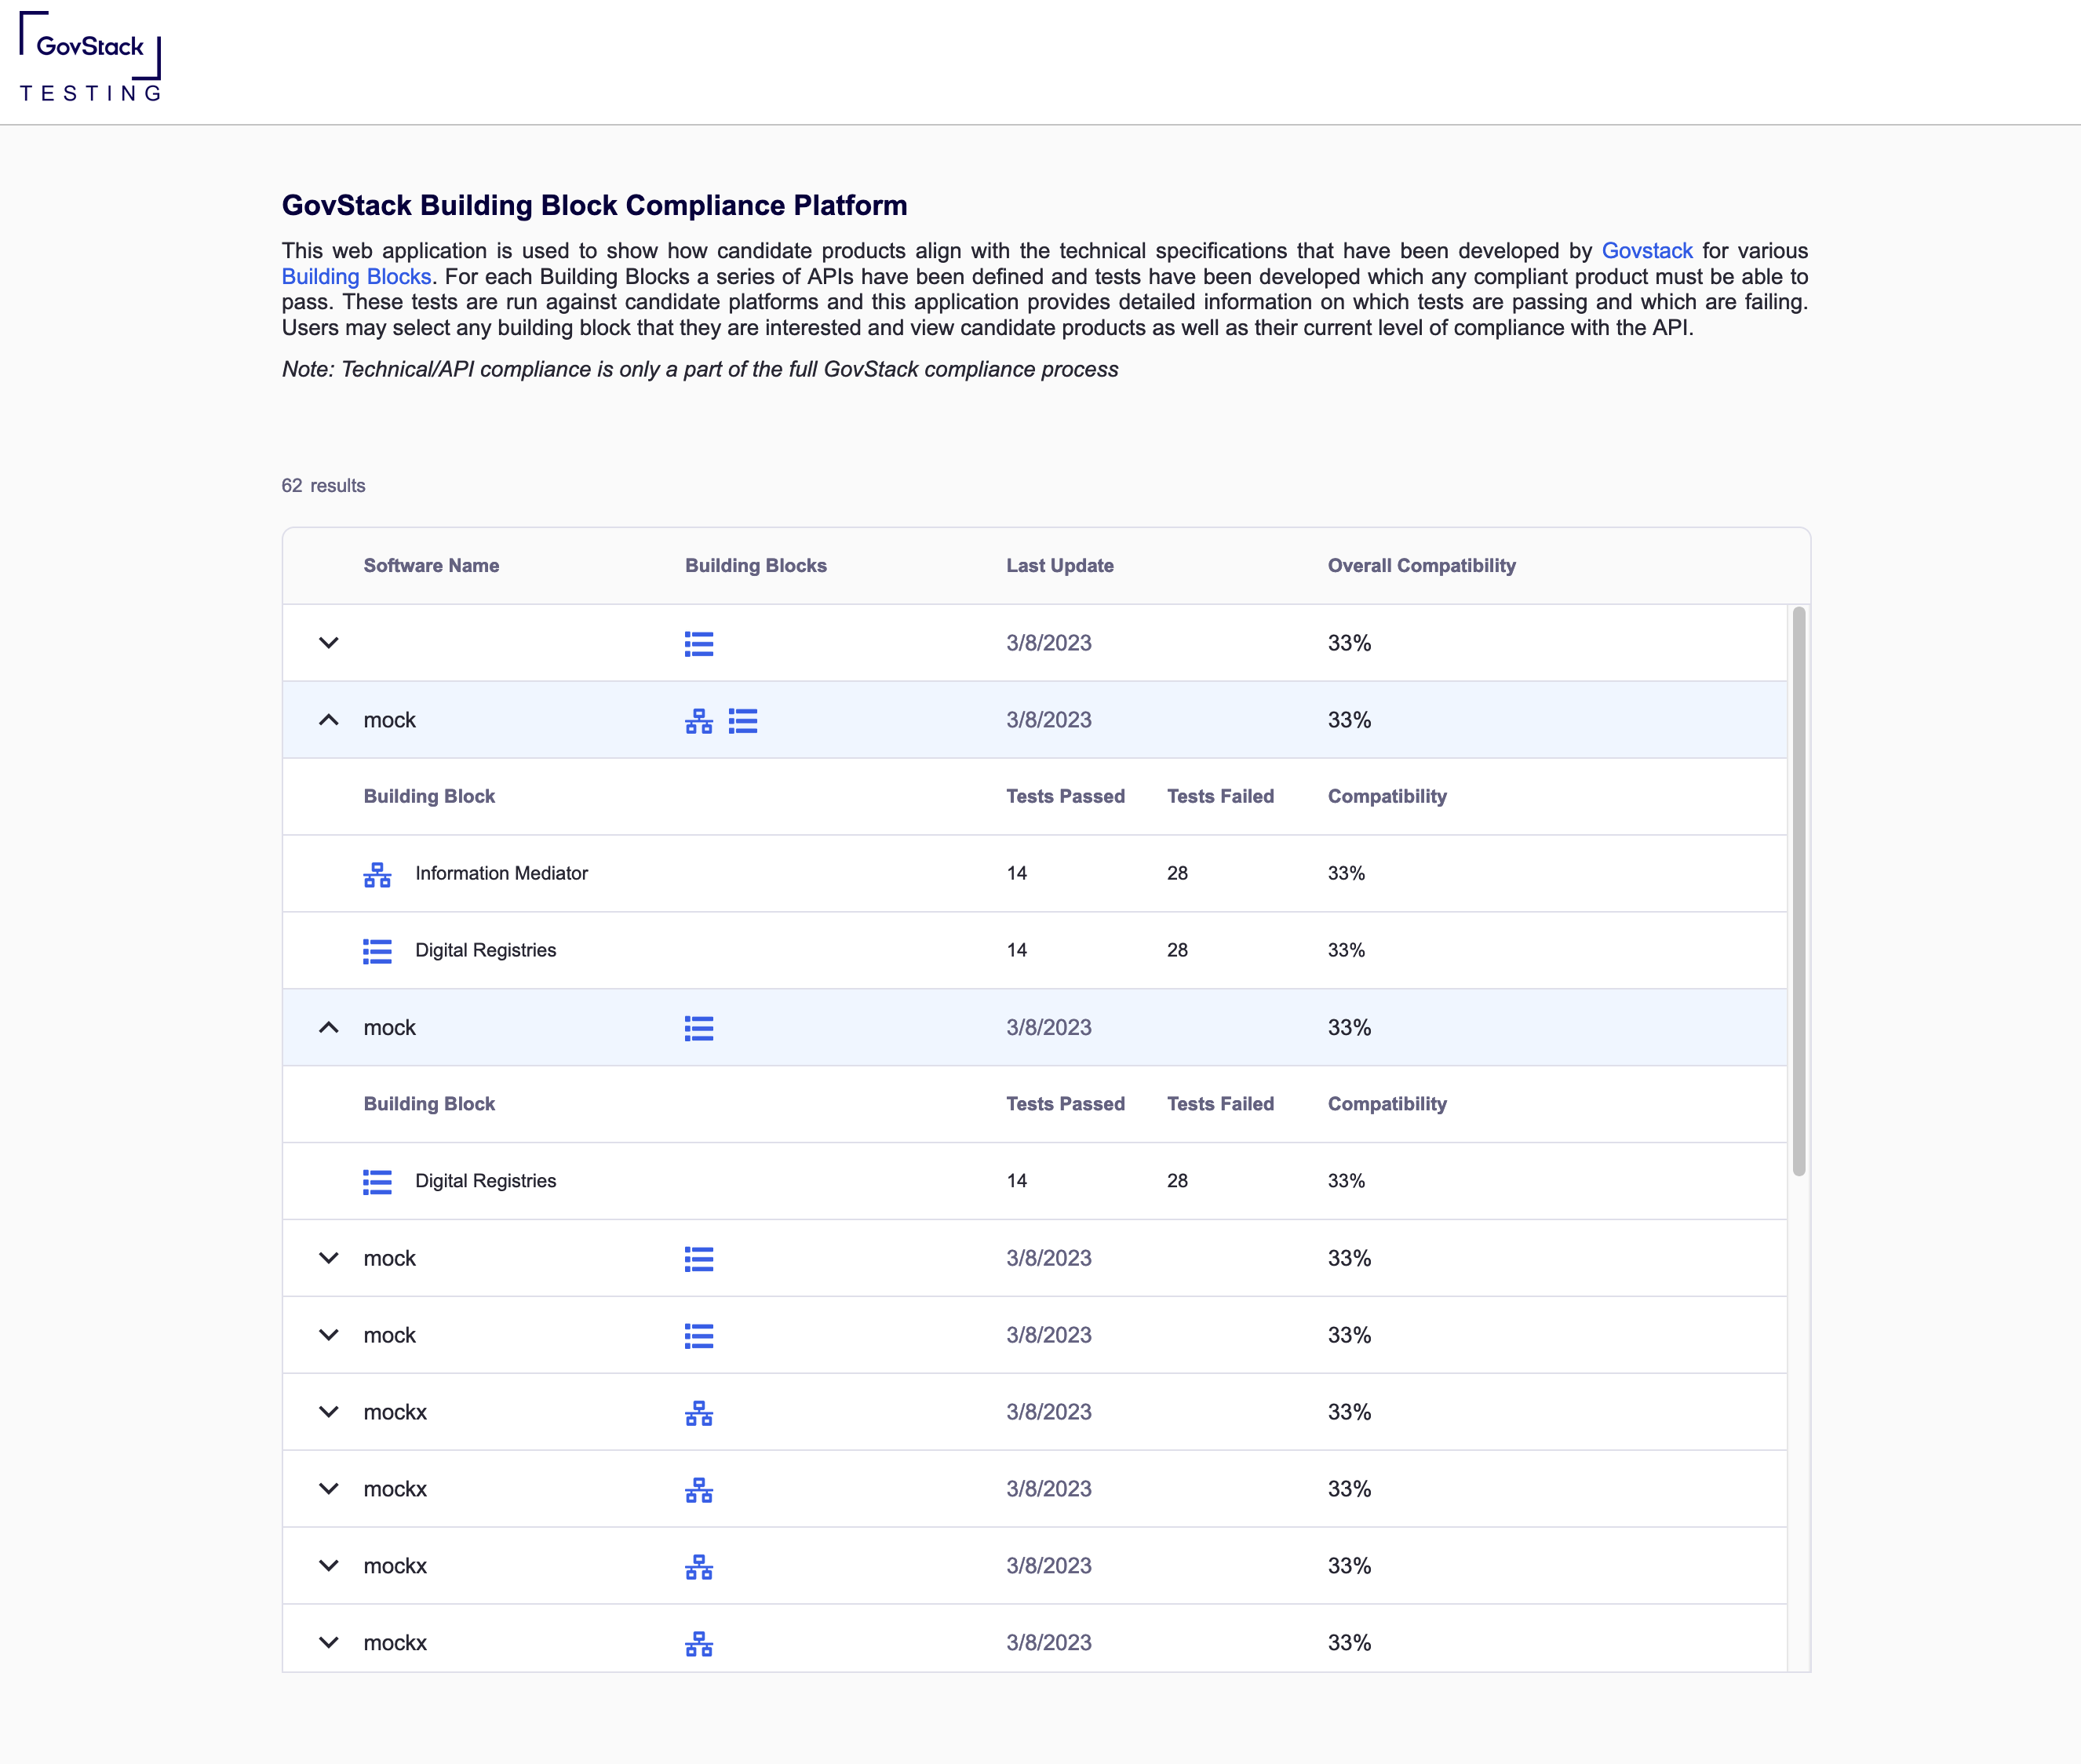
Task: Click the Overall Compatibility column header
Action: click(1421, 566)
